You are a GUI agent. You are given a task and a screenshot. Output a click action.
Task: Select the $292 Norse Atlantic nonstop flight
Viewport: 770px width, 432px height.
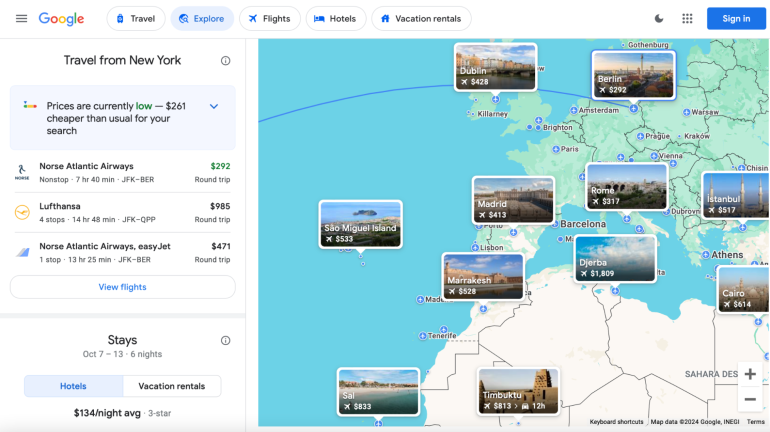click(122, 172)
